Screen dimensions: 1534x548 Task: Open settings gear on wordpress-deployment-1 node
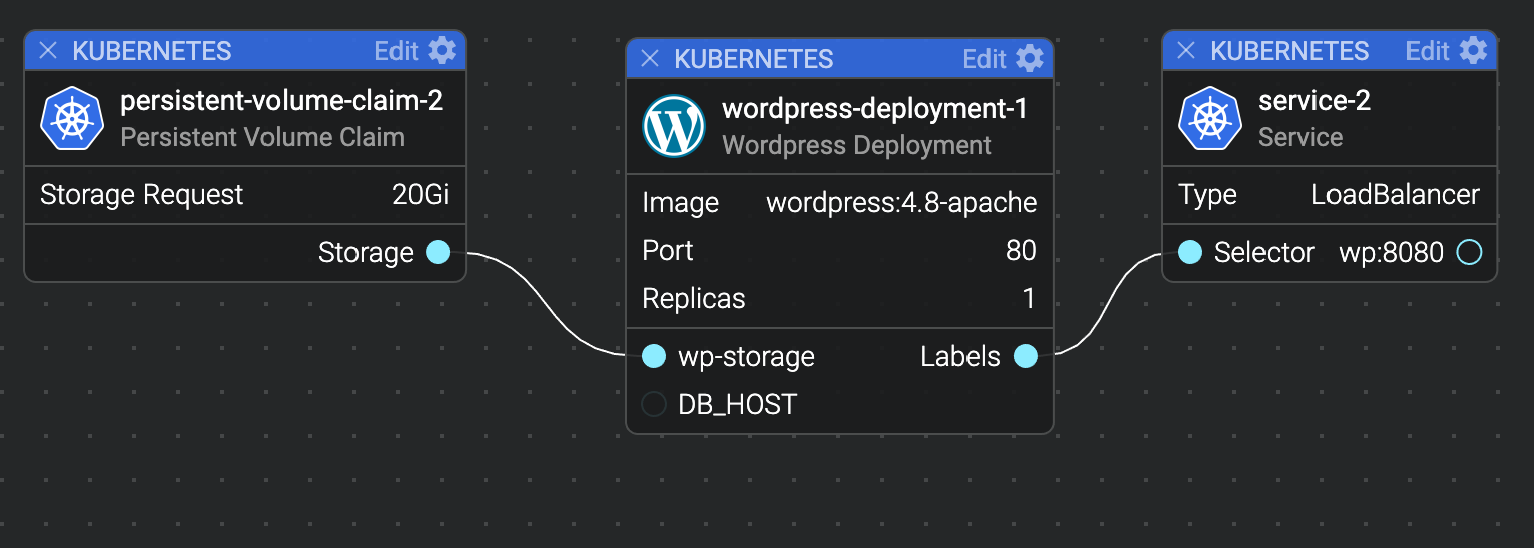[x=1029, y=58]
